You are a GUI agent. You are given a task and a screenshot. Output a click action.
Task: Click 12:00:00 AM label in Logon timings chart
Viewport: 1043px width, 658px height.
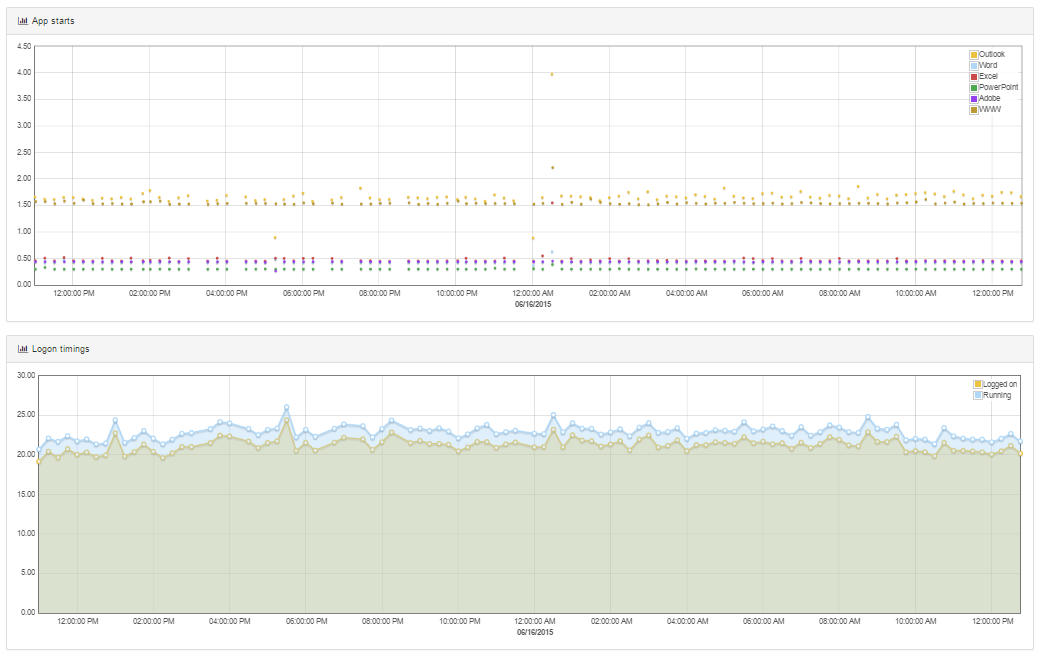[535, 621]
